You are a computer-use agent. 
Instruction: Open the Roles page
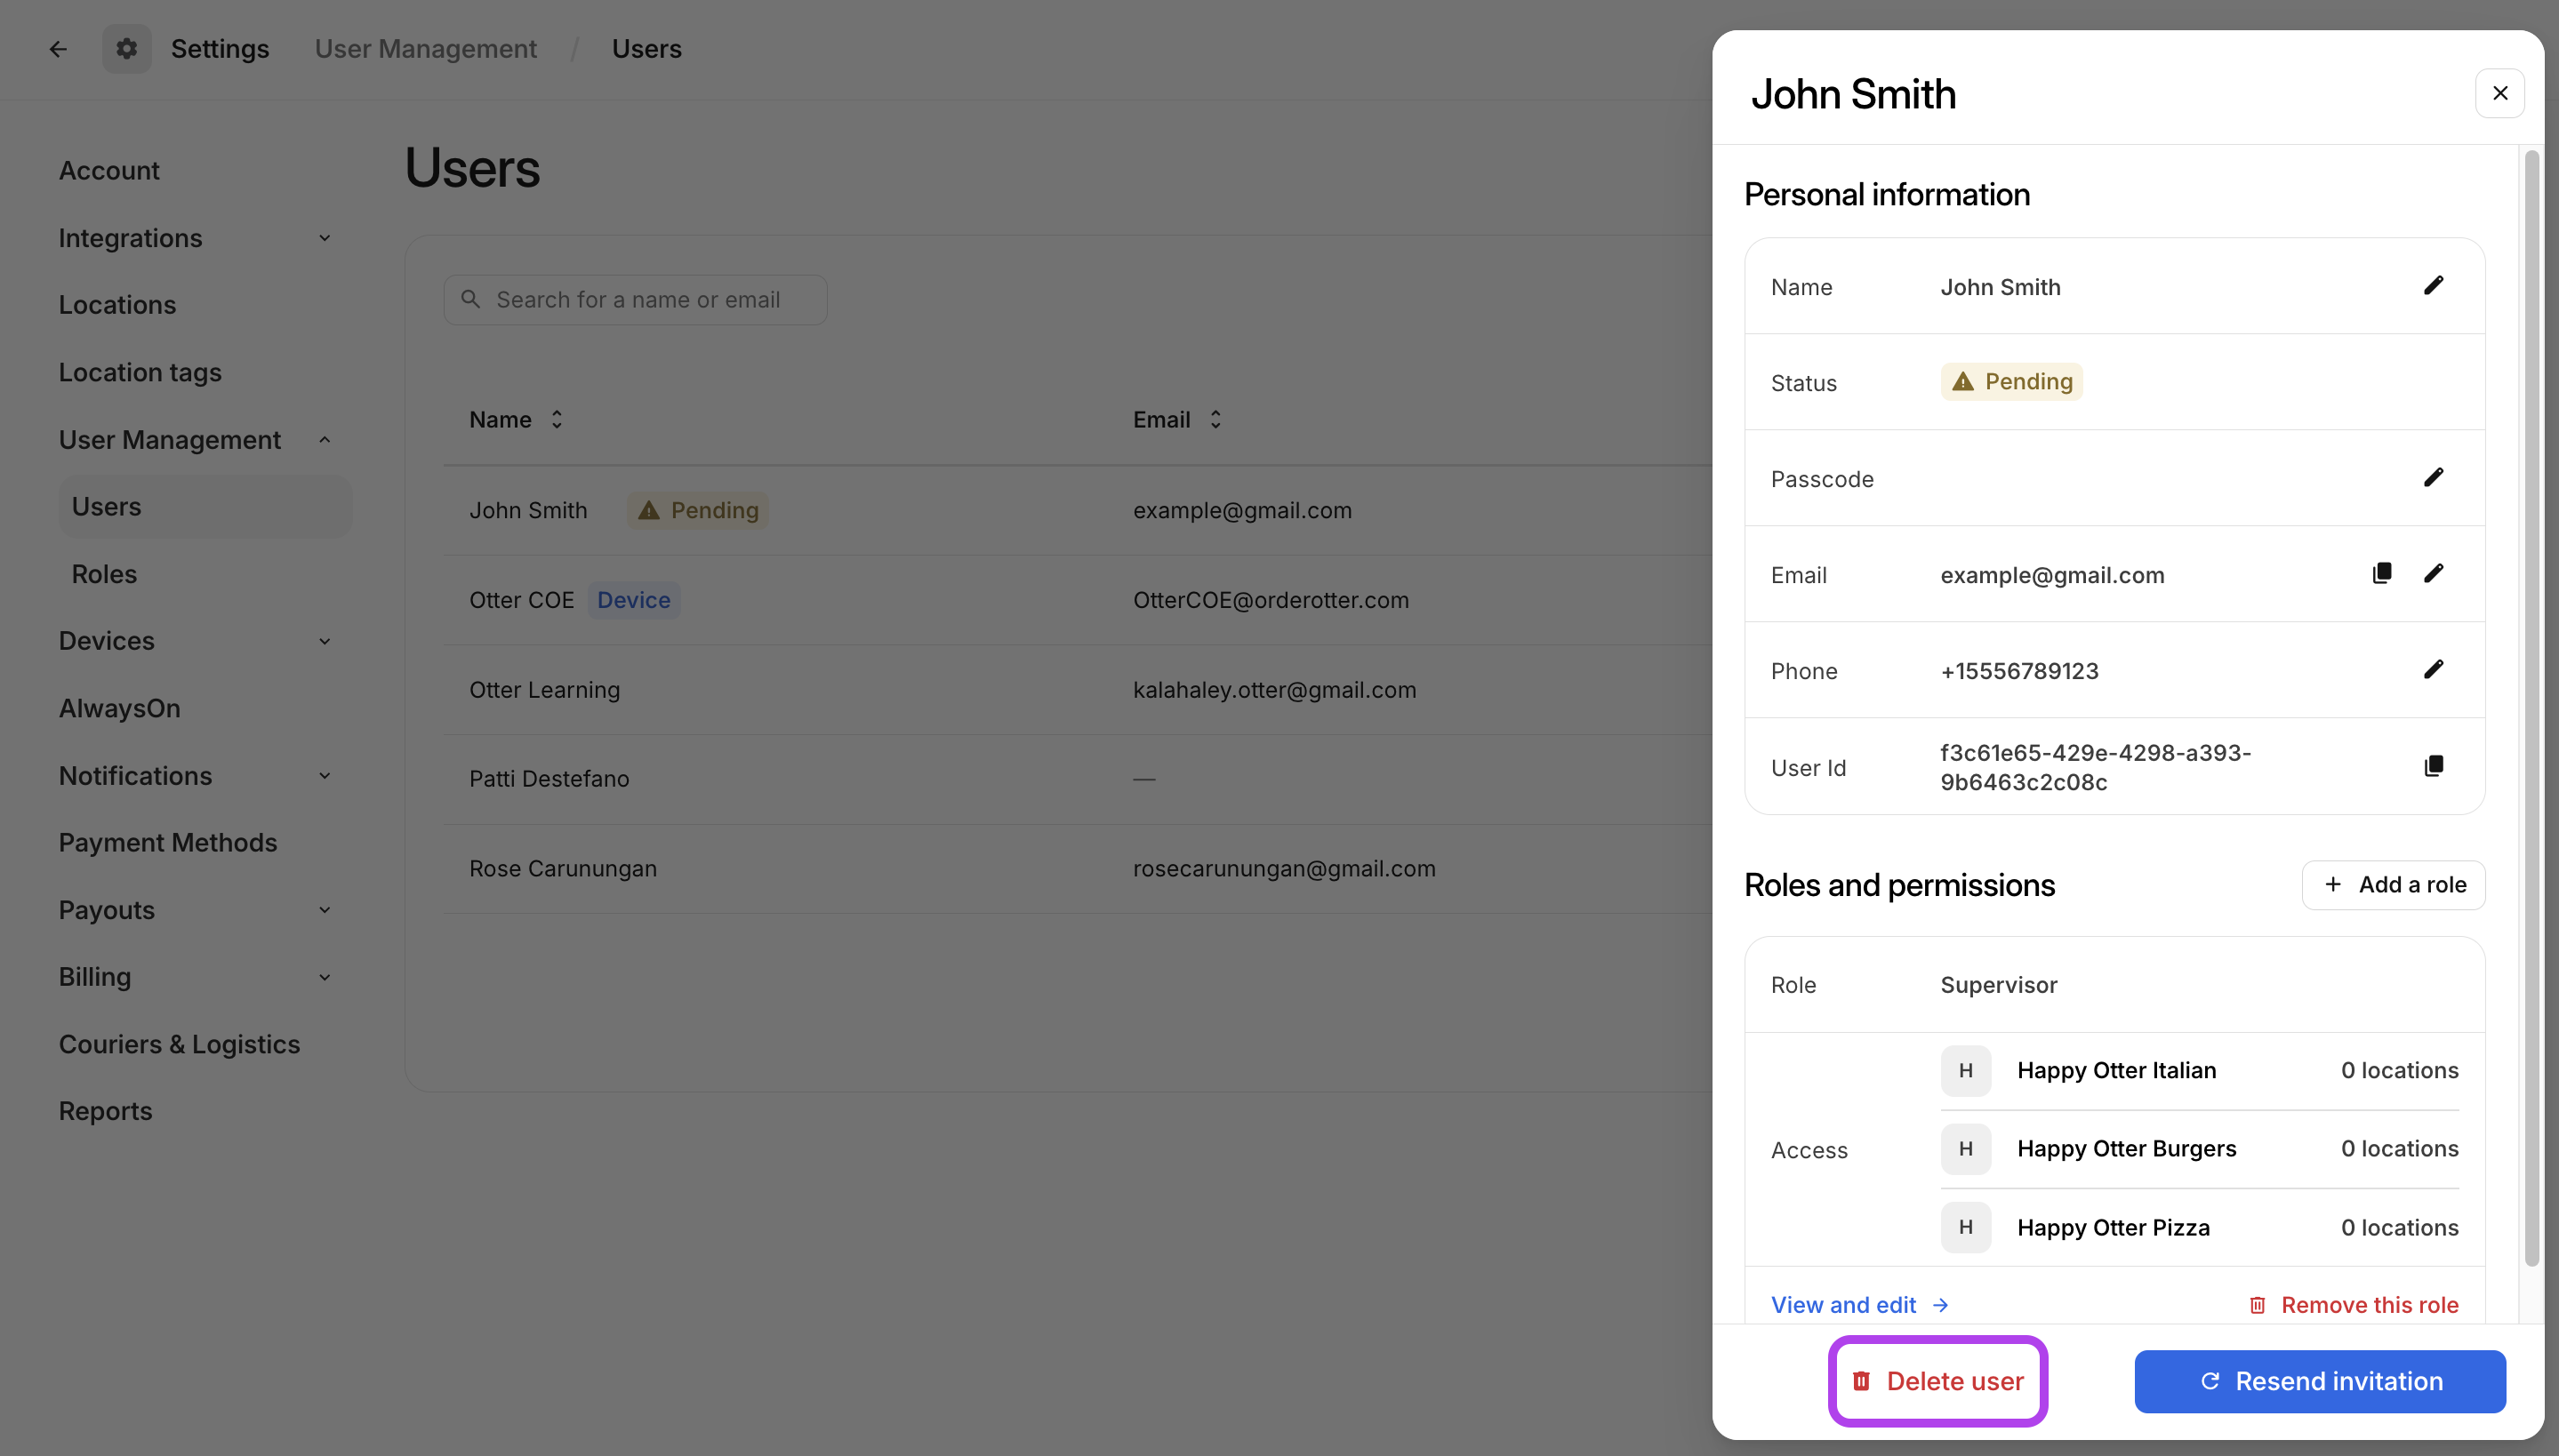point(104,574)
